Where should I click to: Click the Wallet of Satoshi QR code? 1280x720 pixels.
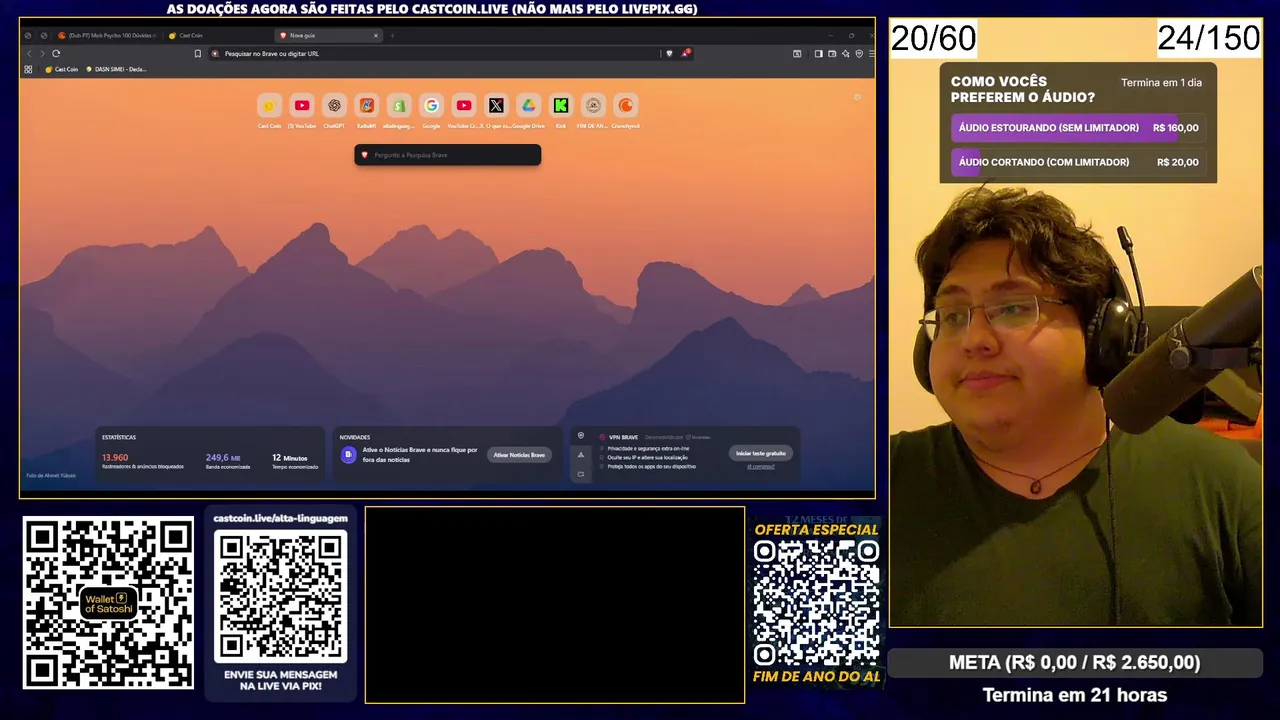coord(108,603)
